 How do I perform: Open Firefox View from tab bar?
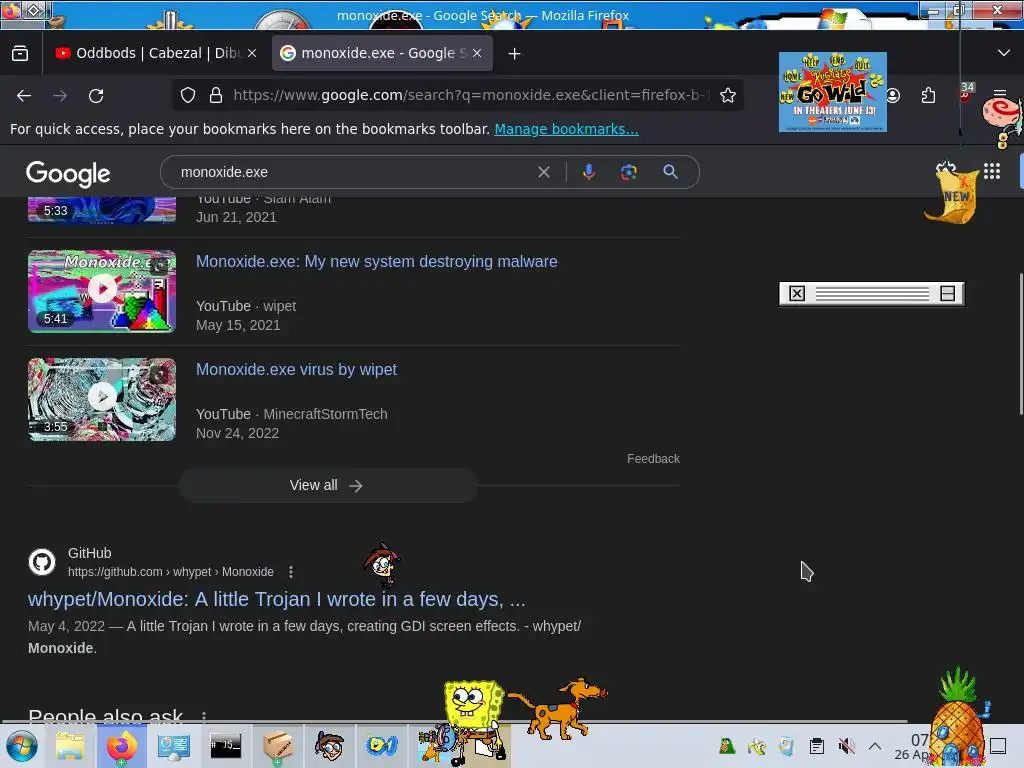coord(20,54)
